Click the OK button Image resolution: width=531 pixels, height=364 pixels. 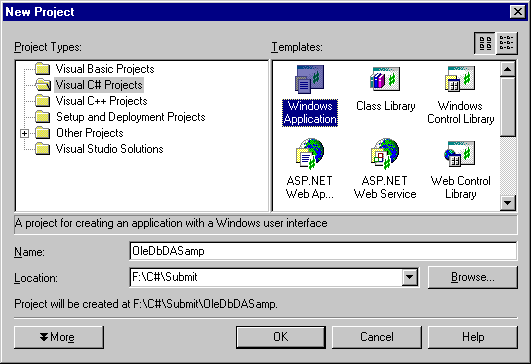[281, 337]
